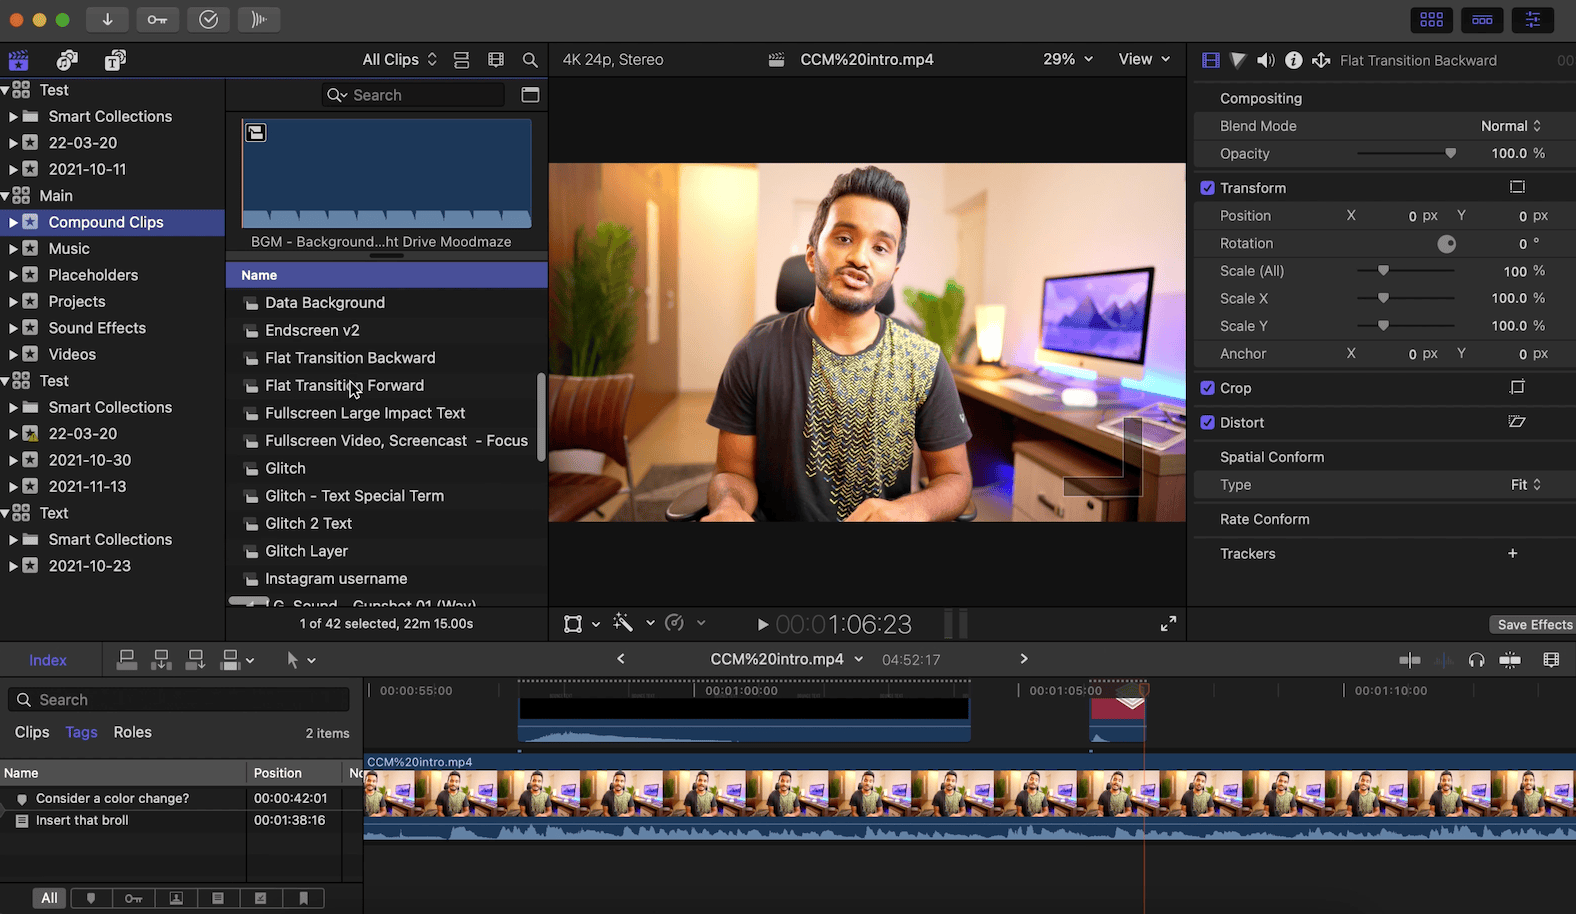Open the Blend Mode Normal dropdown
This screenshot has height=914, width=1576.
tap(1510, 126)
